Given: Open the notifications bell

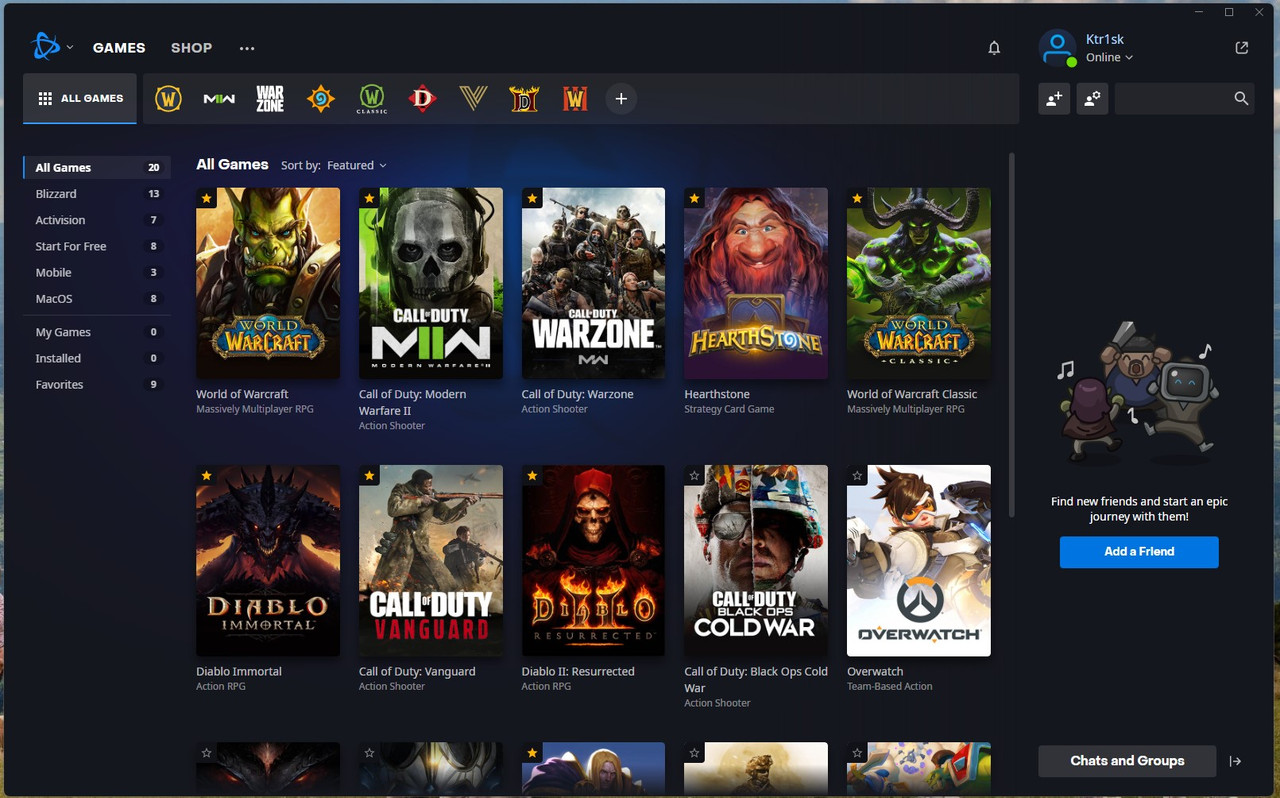Looking at the screenshot, I should point(994,48).
